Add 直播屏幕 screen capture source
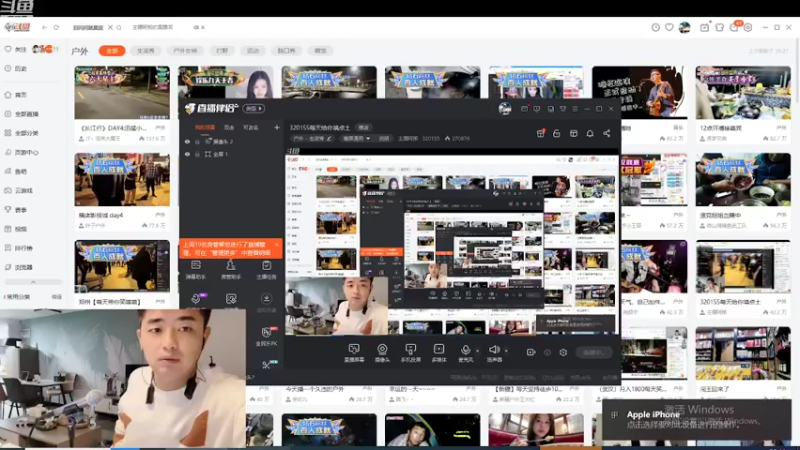This screenshot has height=450, width=800. click(x=354, y=353)
